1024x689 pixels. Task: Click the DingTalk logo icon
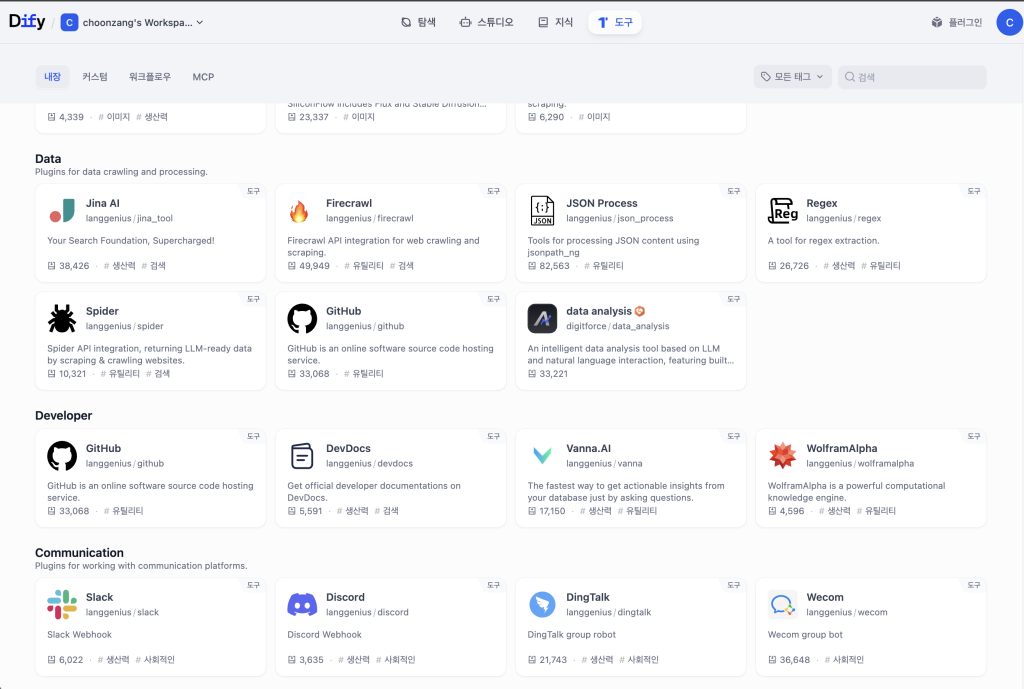(542, 604)
